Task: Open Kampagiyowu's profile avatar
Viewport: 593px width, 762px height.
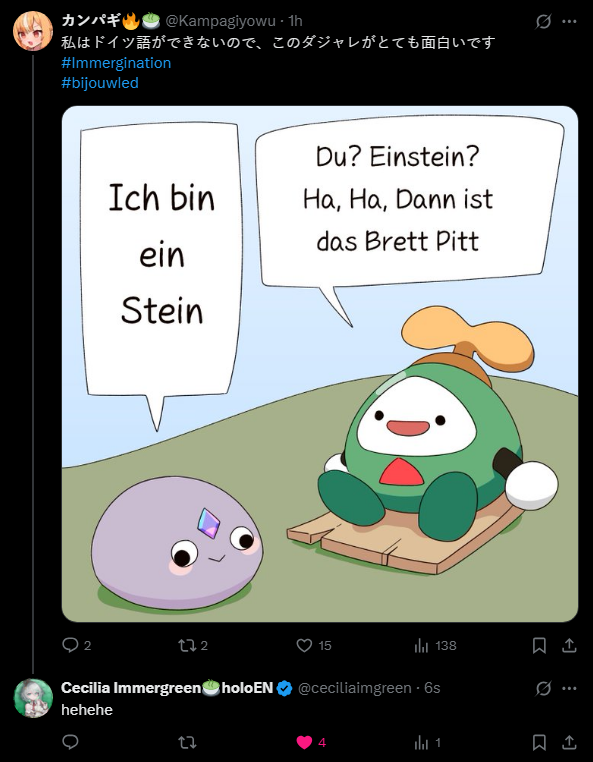Action: 33,31
